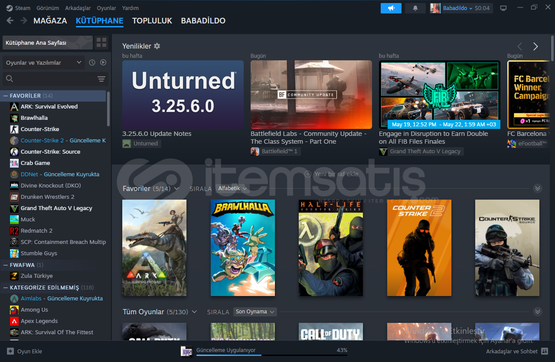Click the library sidebar scrollbar
555x362 pixels.
pos(108,108)
